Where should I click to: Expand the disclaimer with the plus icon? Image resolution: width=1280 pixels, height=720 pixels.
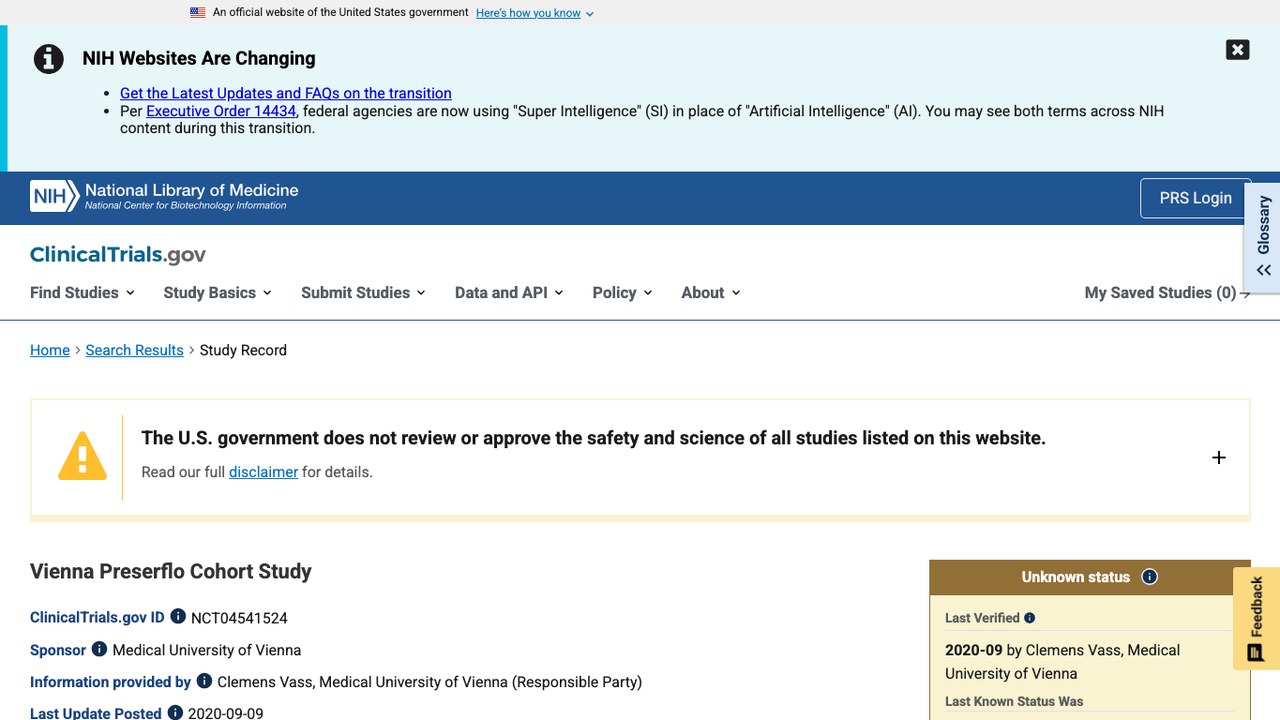click(1218, 457)
